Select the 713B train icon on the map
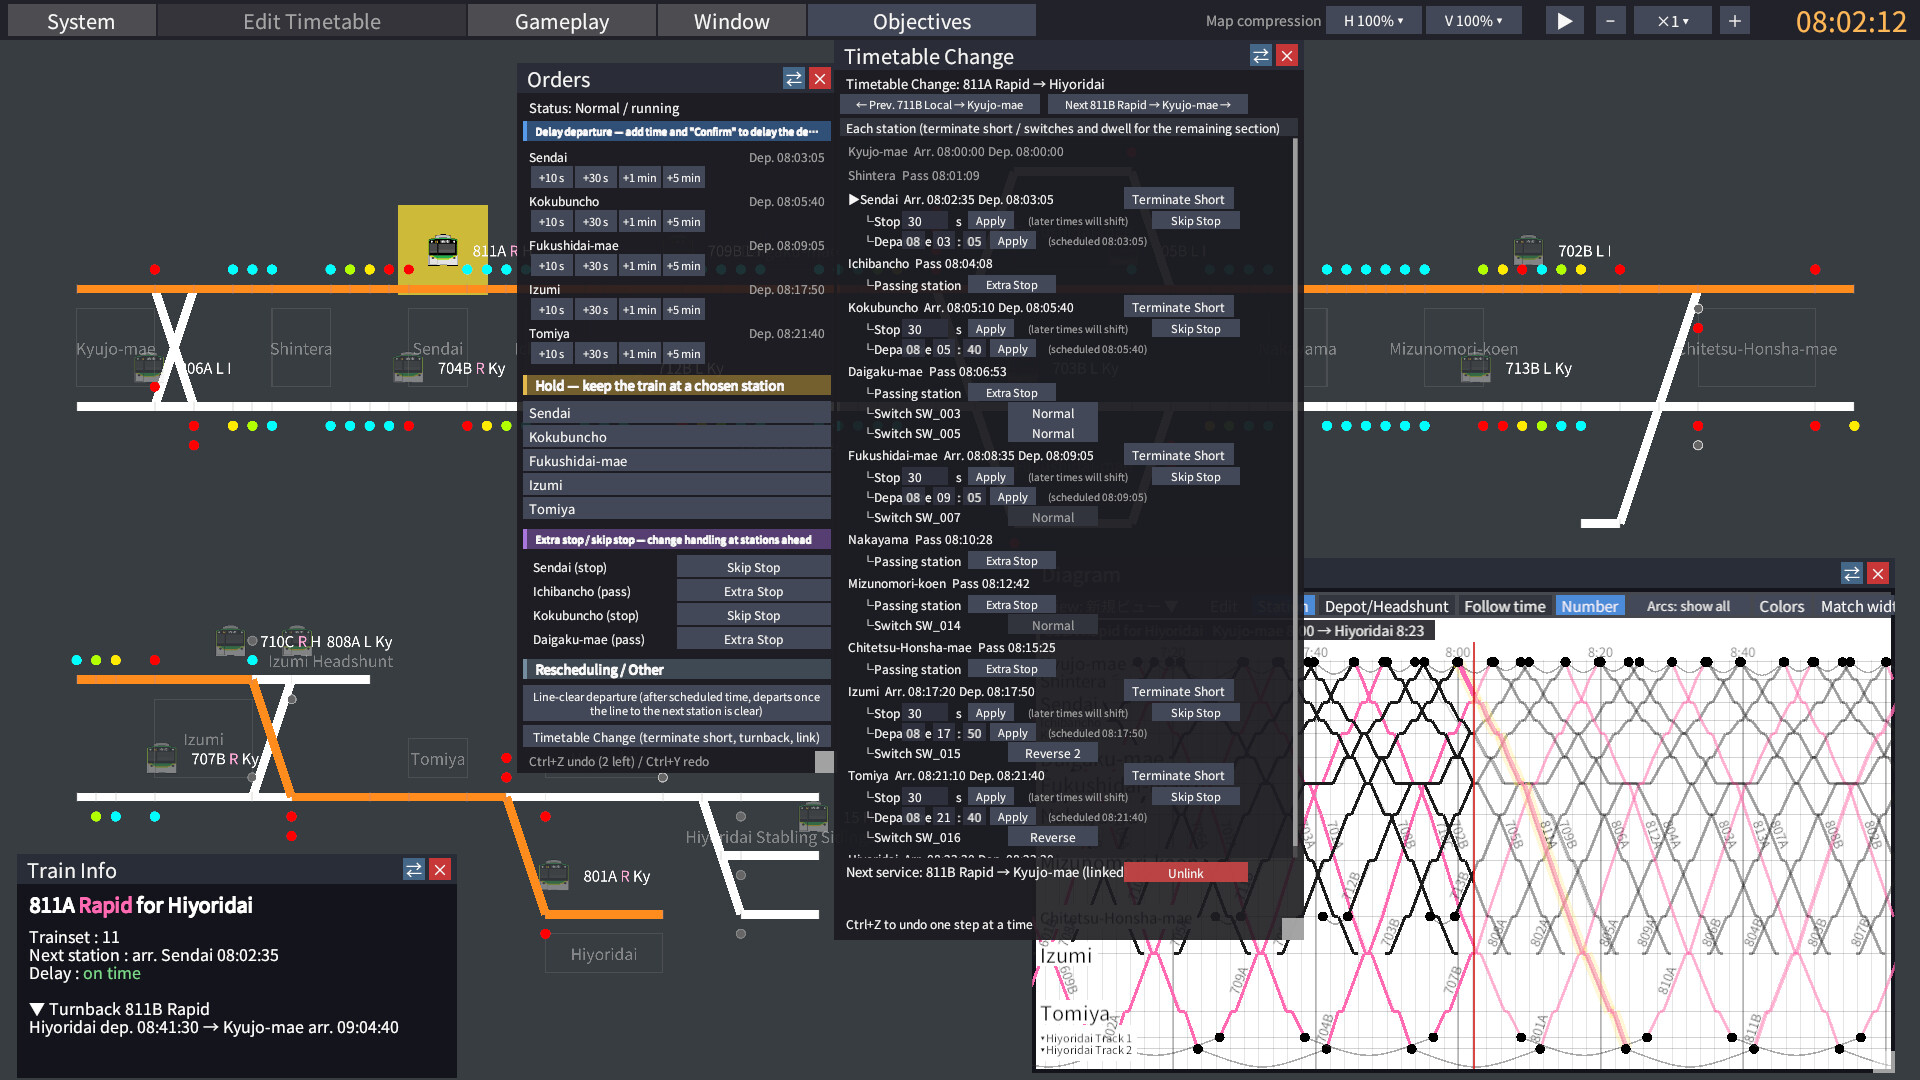 (1476, 368)
